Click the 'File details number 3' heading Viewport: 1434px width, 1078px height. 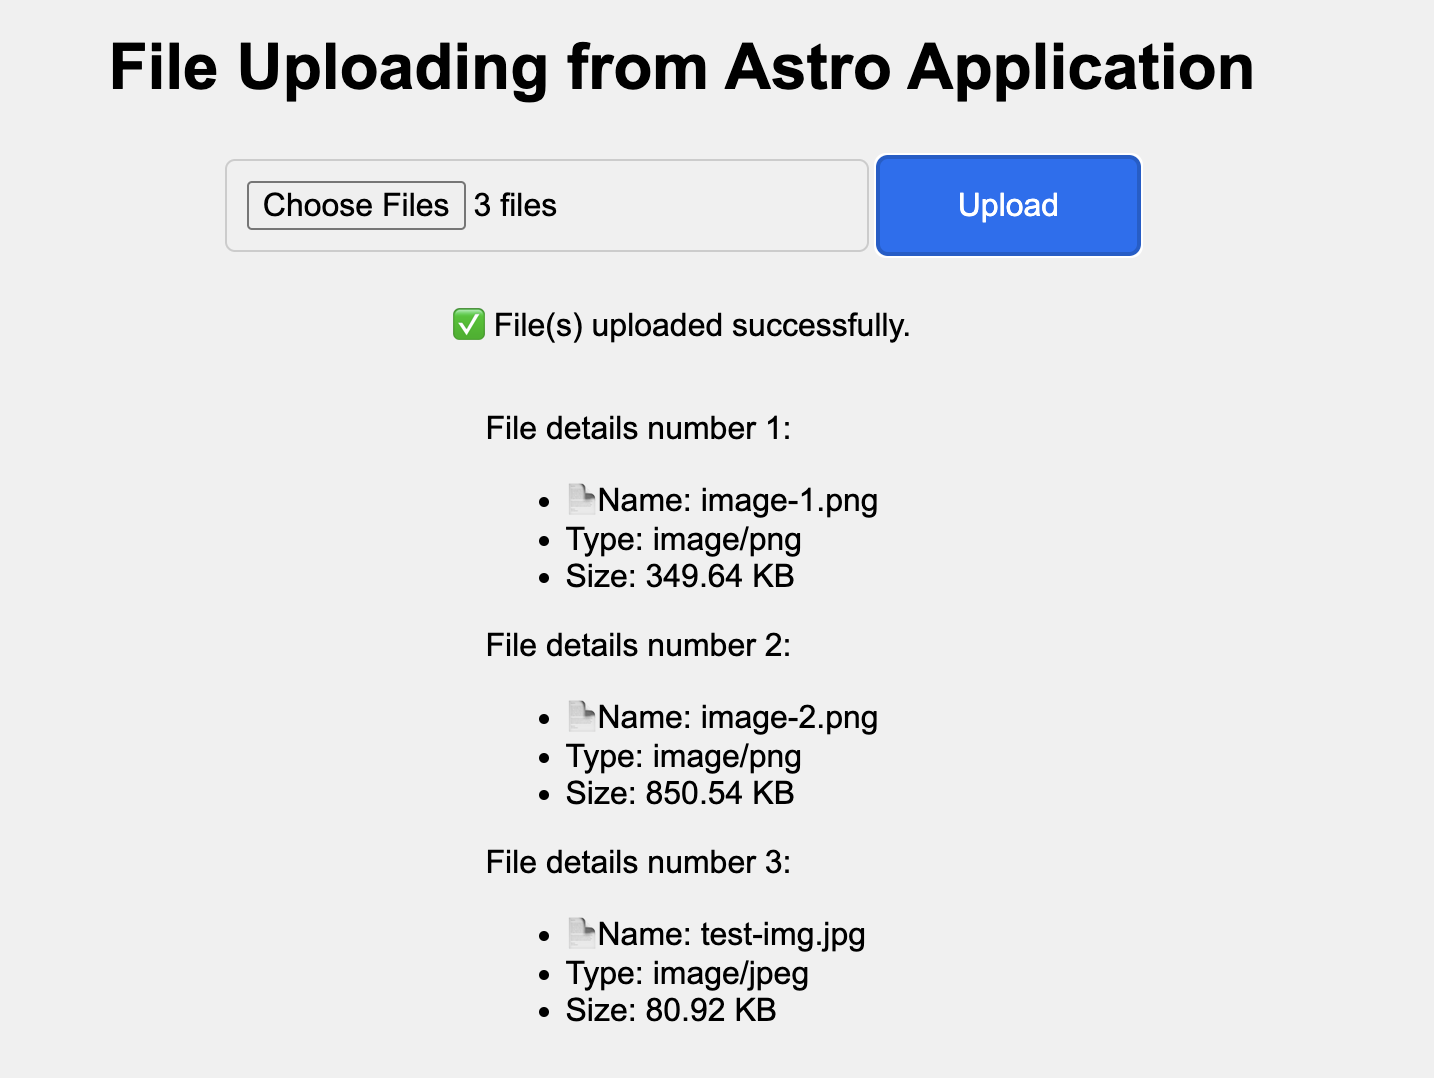pyautogui.click(x=638, y=862)
